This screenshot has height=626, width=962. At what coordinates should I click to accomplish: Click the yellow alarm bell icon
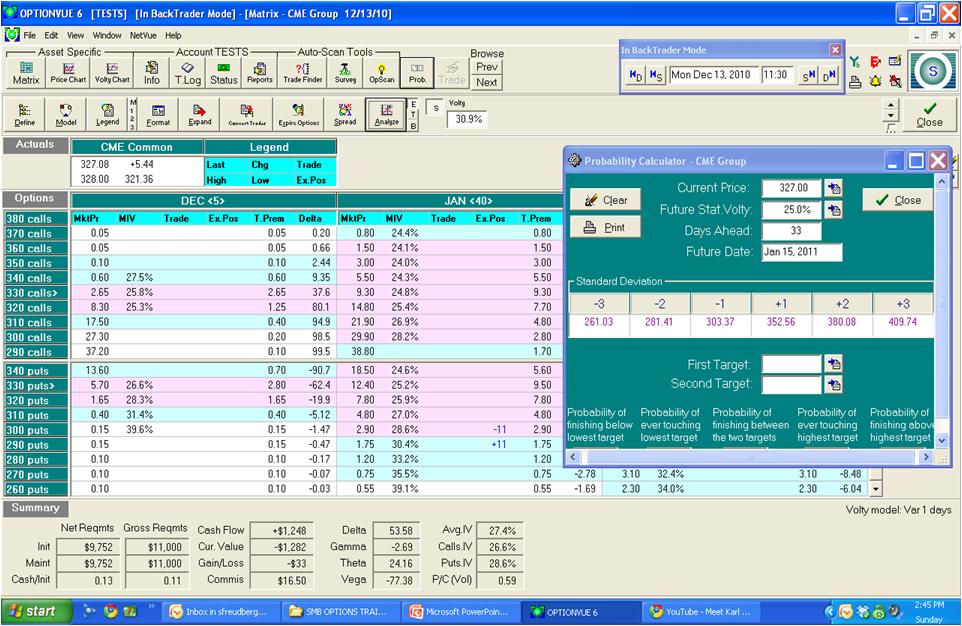(x=875, y=81)
